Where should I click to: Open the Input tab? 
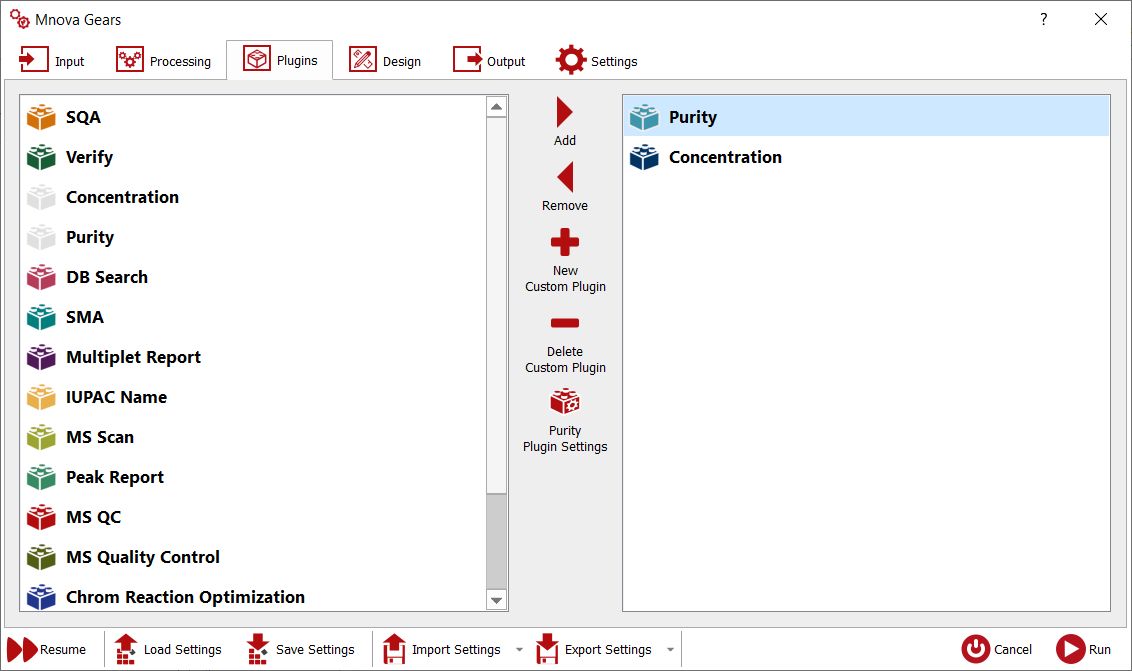click(x=51, y=61)
